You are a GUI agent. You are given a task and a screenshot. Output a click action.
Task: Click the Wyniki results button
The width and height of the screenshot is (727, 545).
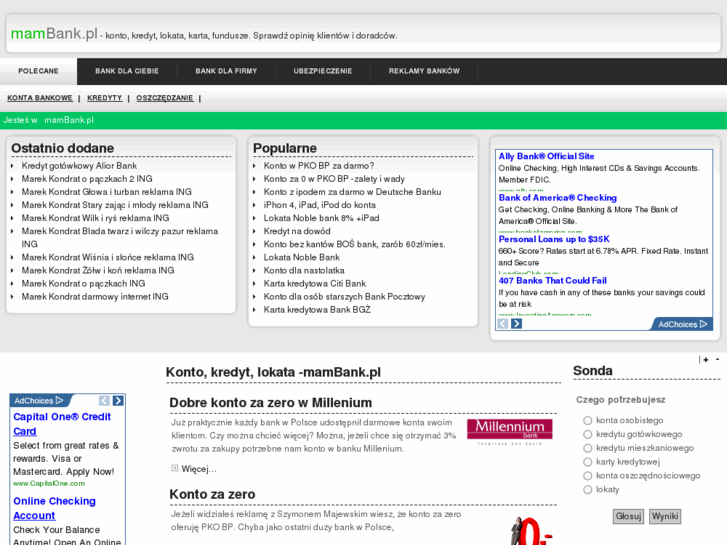pos(665,516)
